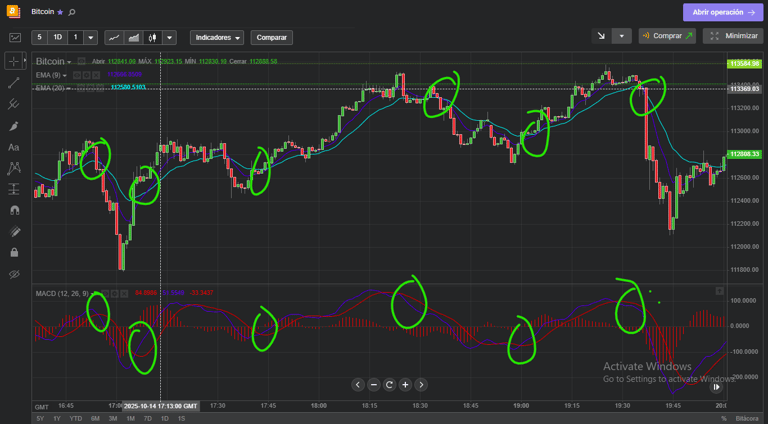Image resolution: width=768 pixels, height=424 pixels.
Task: Open the asset search magnifier
Action: pyautogui.click(x=72, y=12)
